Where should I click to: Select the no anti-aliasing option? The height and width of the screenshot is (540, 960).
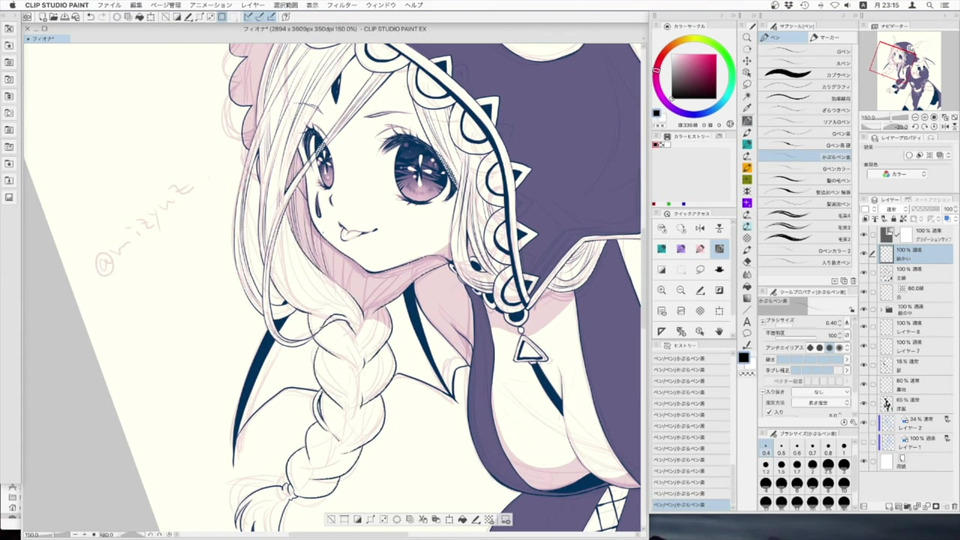[810, 347]
